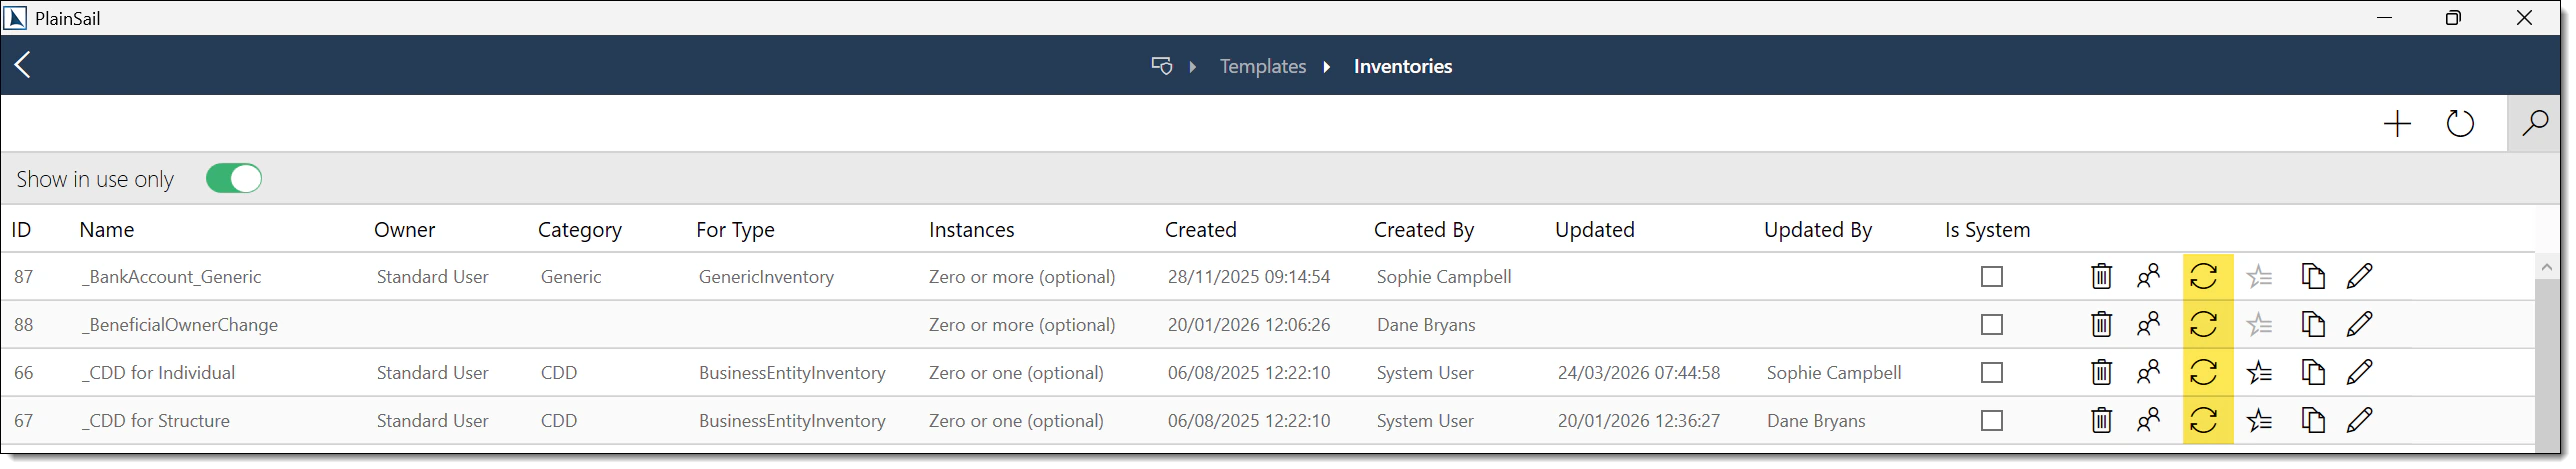Refresh the inventories list
The width and height of the screenshot is (2576, 469).
tap(2460, 124)
